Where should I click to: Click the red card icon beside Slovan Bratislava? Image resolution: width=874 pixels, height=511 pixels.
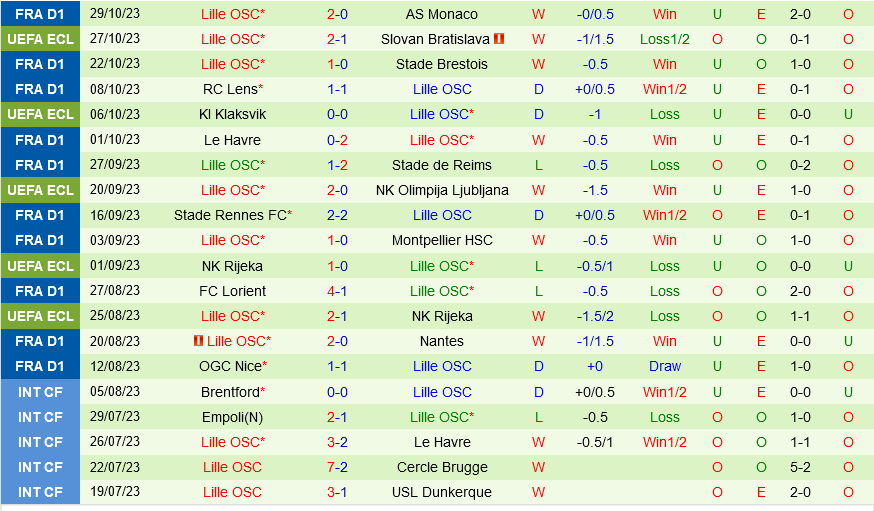coord(499,39)
